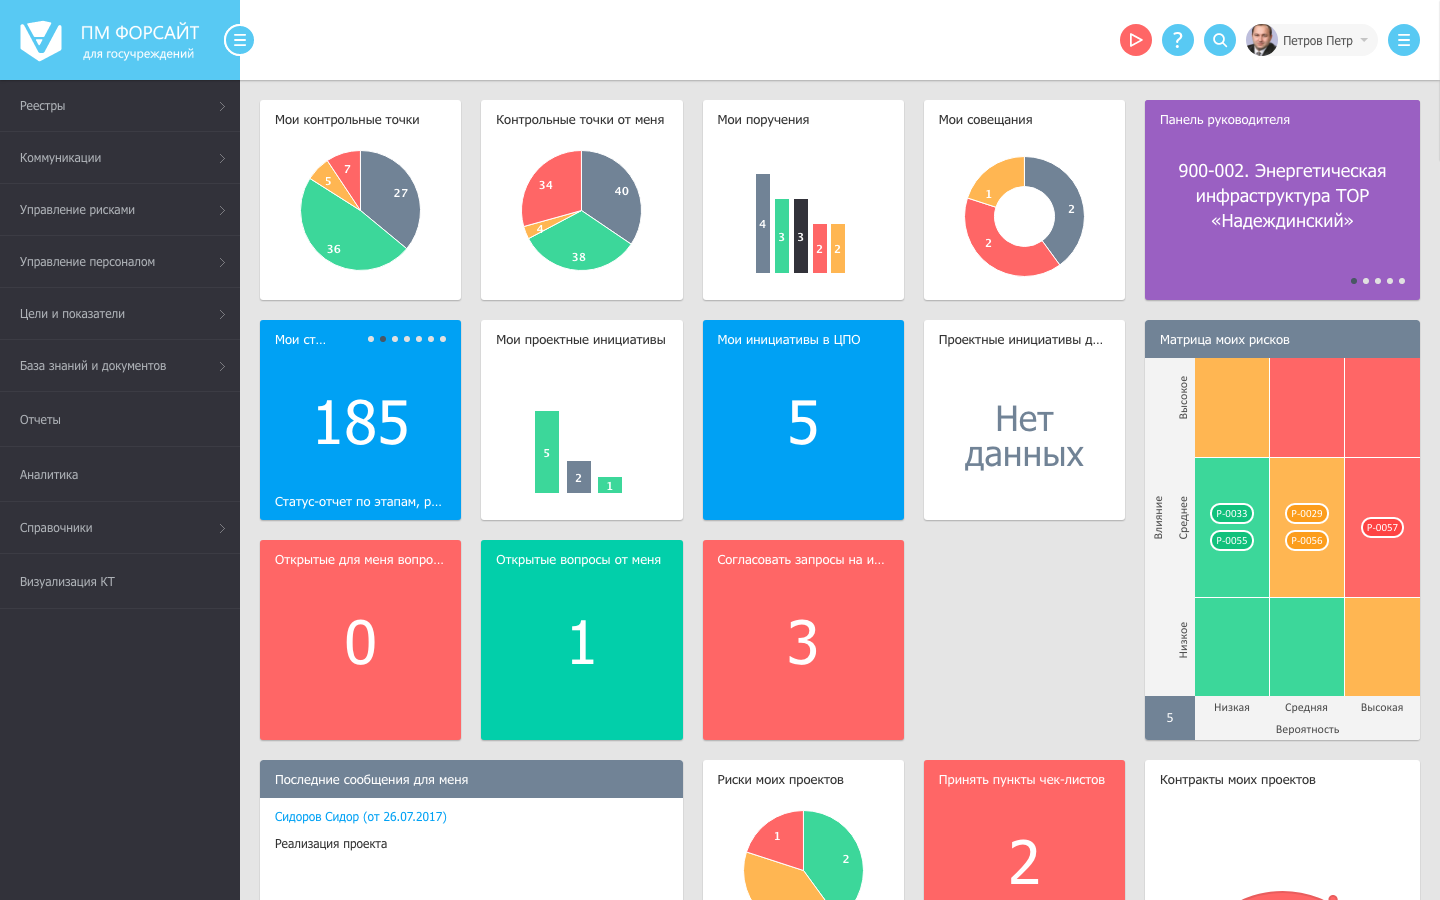Open the Мои инициативы в ЦПО tile
Image resolution: width=1440 pixels, height=900 pixels.
pos(803,420)
